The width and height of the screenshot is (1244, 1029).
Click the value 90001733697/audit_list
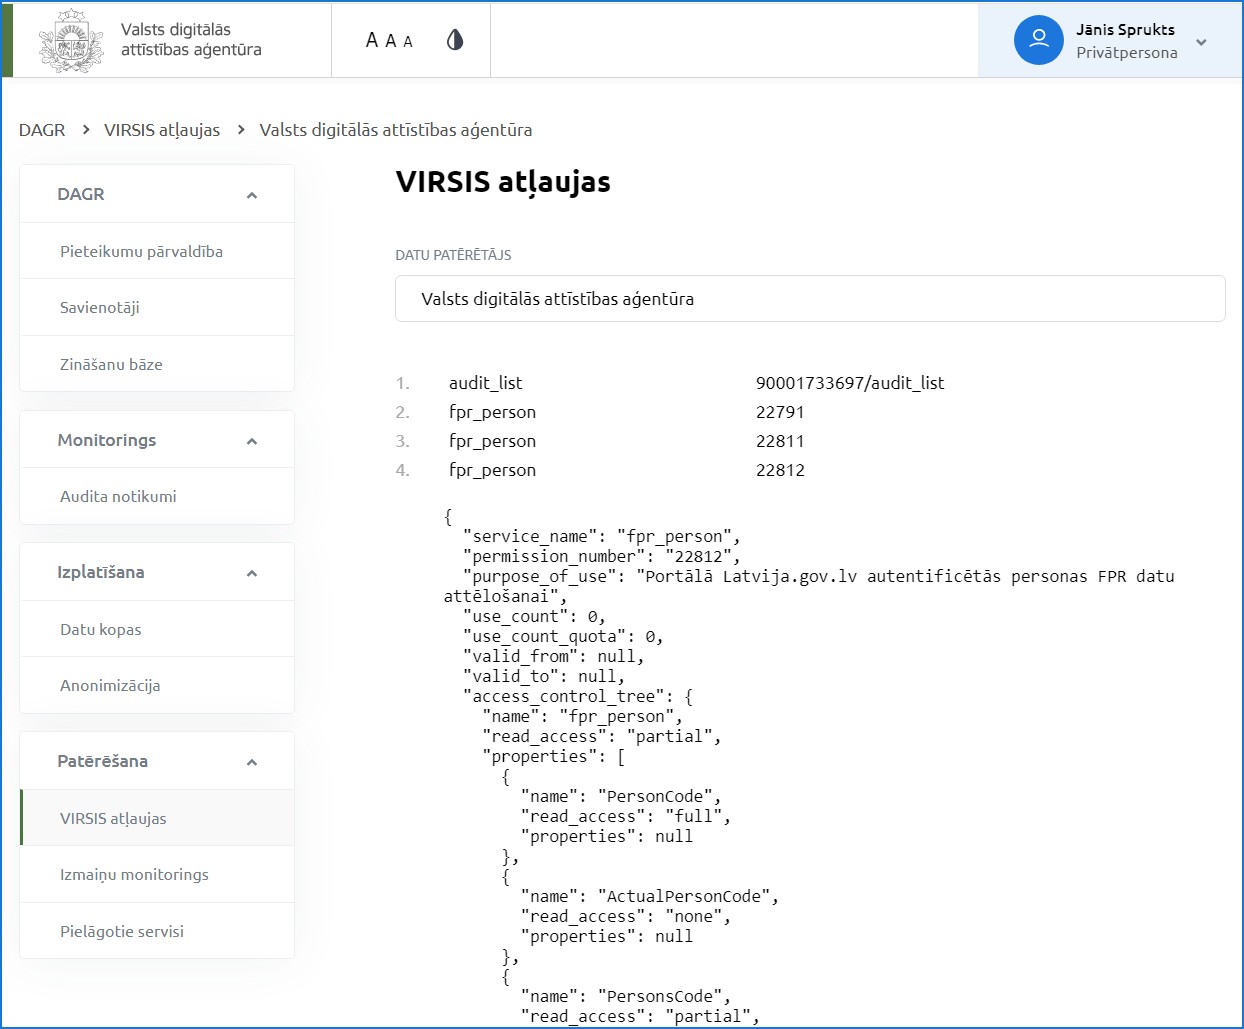850,383
